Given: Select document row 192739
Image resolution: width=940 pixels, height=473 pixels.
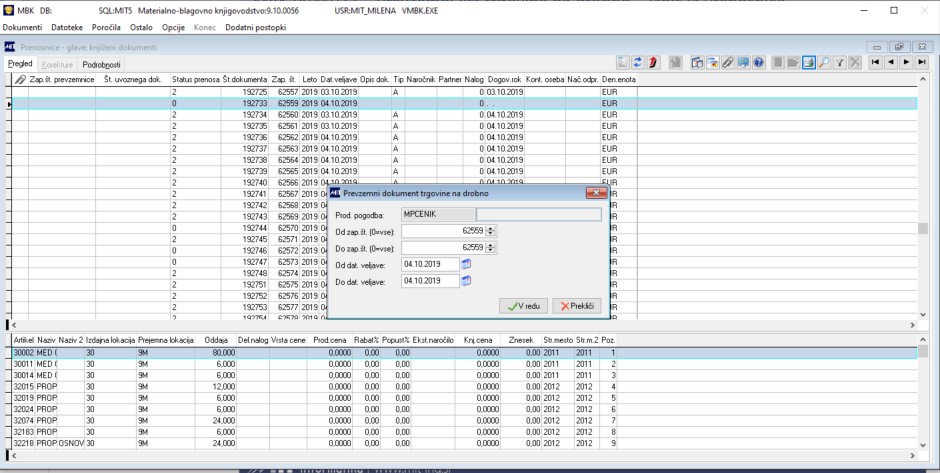Looking at the screenshot, I should point(465,171).
